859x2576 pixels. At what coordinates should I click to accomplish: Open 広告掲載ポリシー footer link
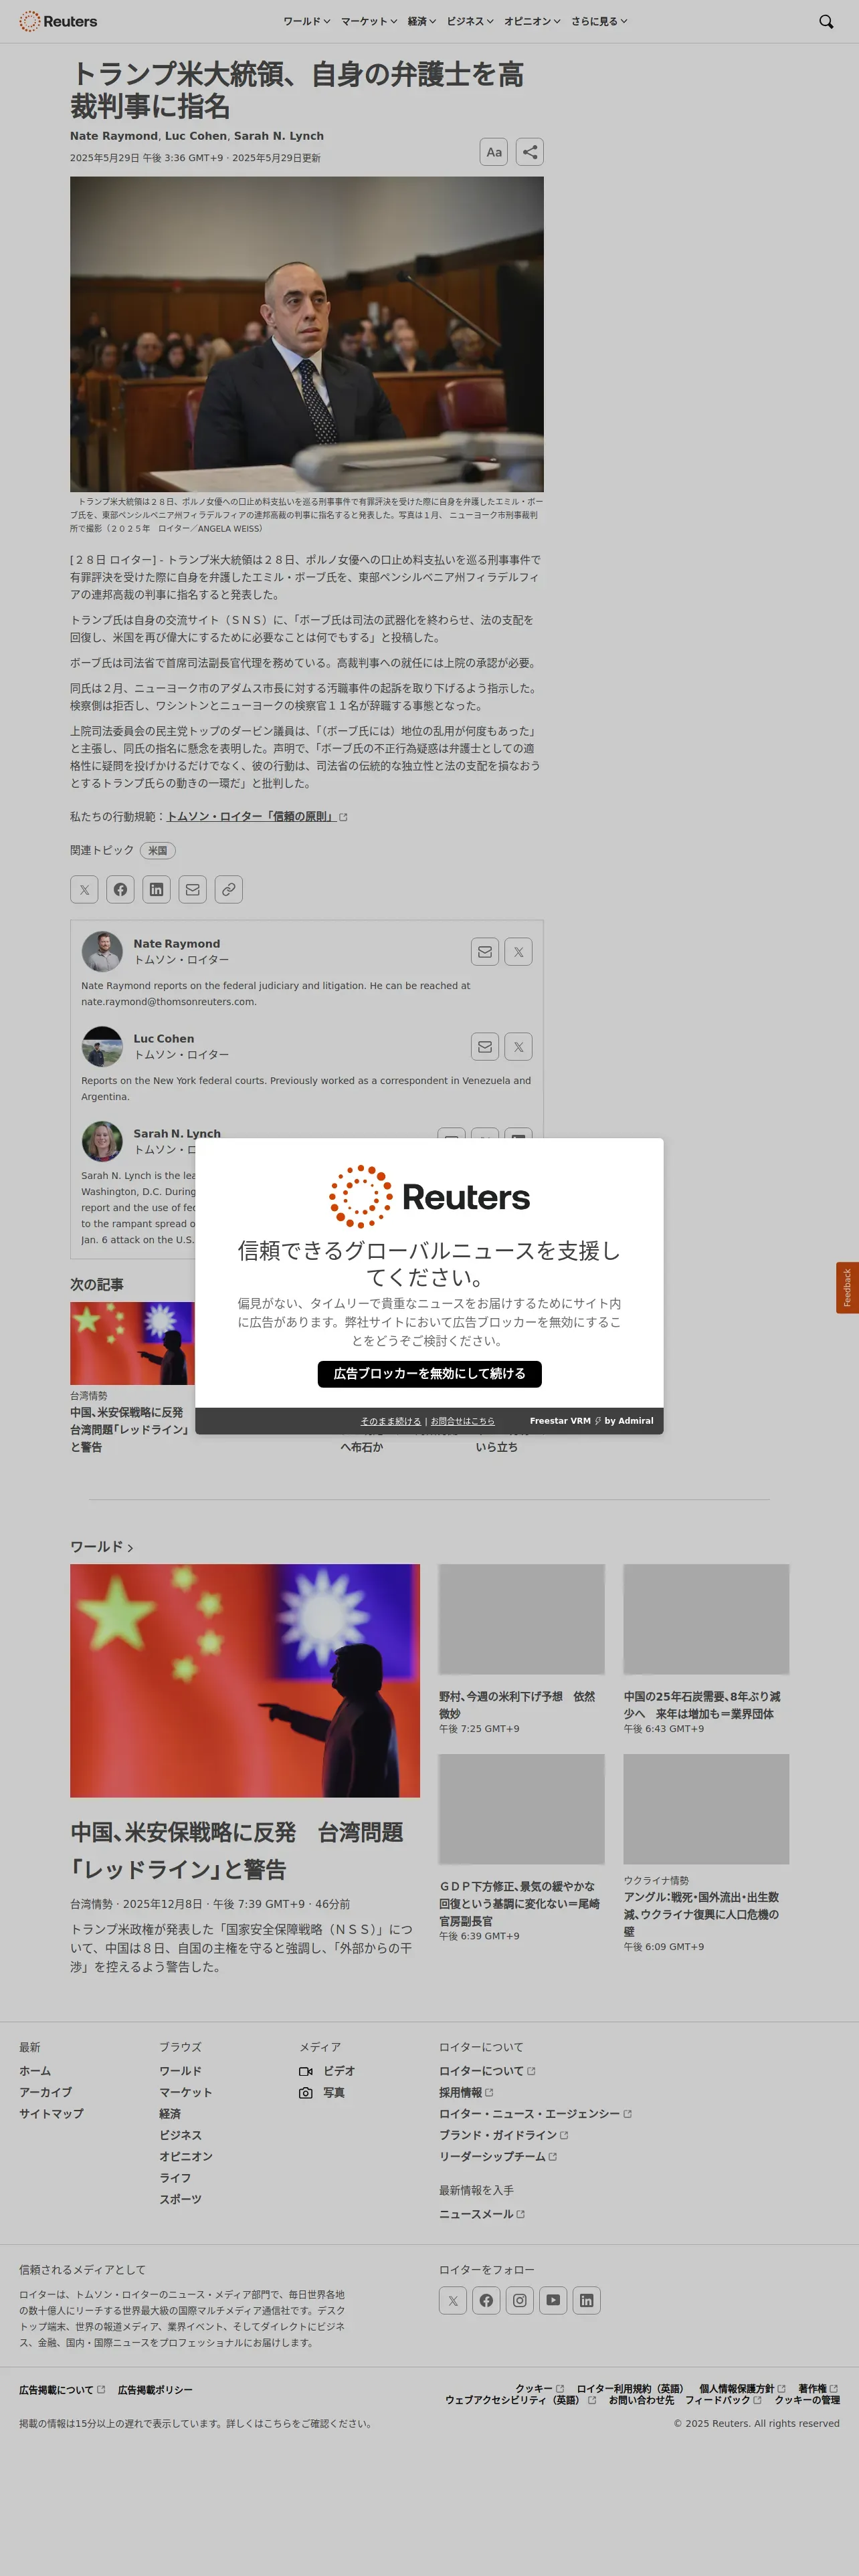(155, 2389)
